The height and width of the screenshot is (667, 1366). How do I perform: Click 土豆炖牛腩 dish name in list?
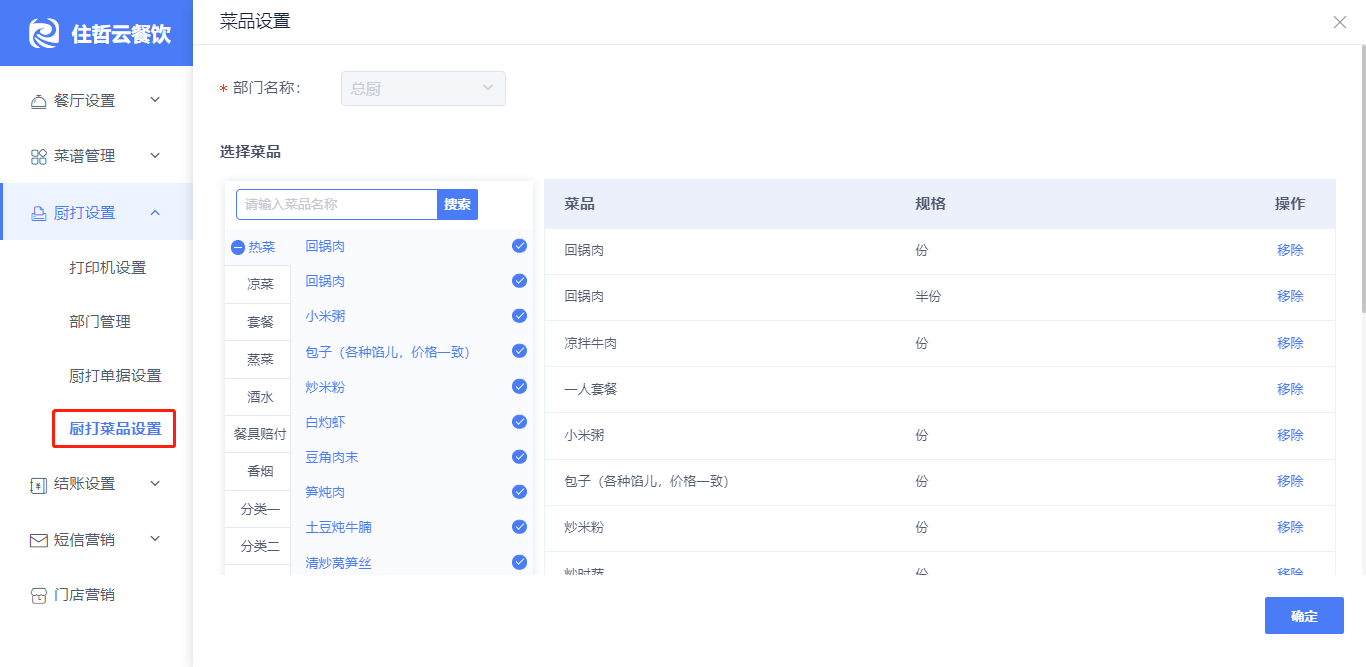338,527
